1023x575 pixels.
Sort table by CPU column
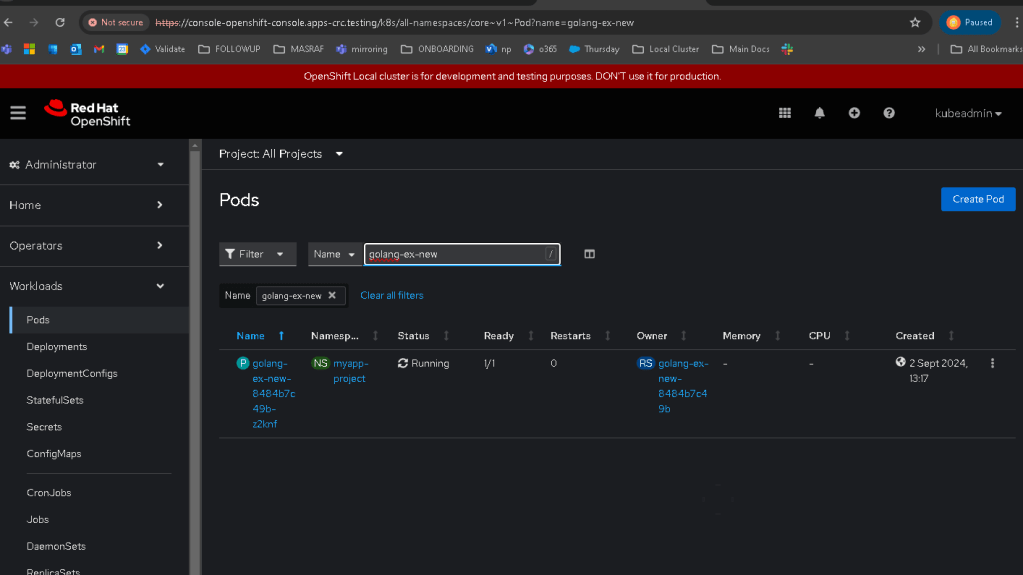tap(829, 335)
